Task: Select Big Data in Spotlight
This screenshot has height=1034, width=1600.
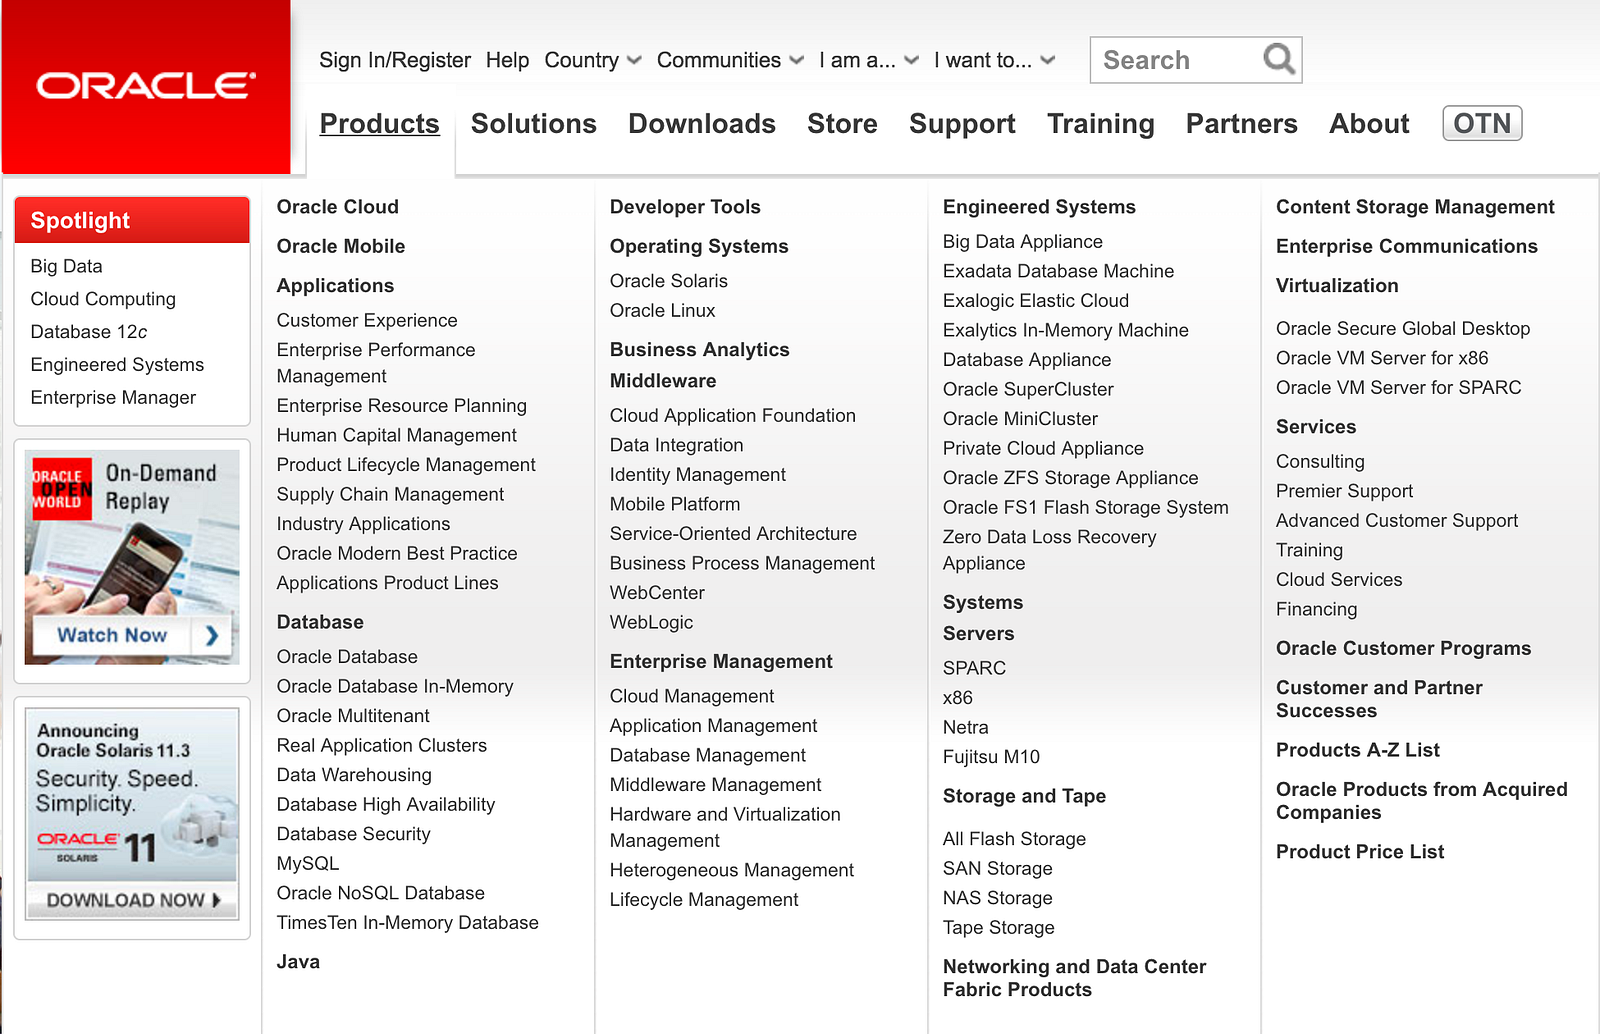Action: (x=66, y=266)
